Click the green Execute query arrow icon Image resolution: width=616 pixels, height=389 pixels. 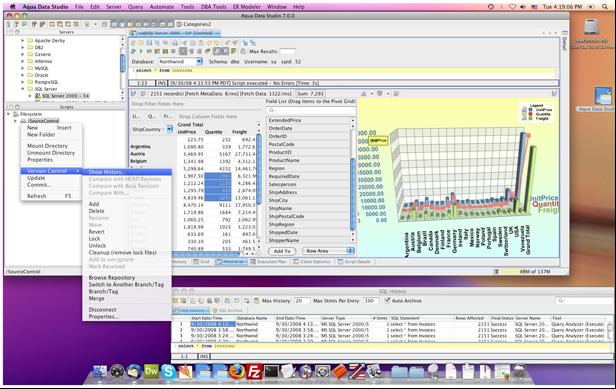(141, 51)
